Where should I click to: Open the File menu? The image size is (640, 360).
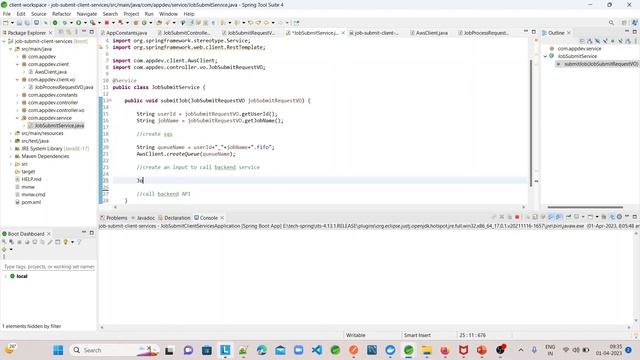[x=7, y=14]
